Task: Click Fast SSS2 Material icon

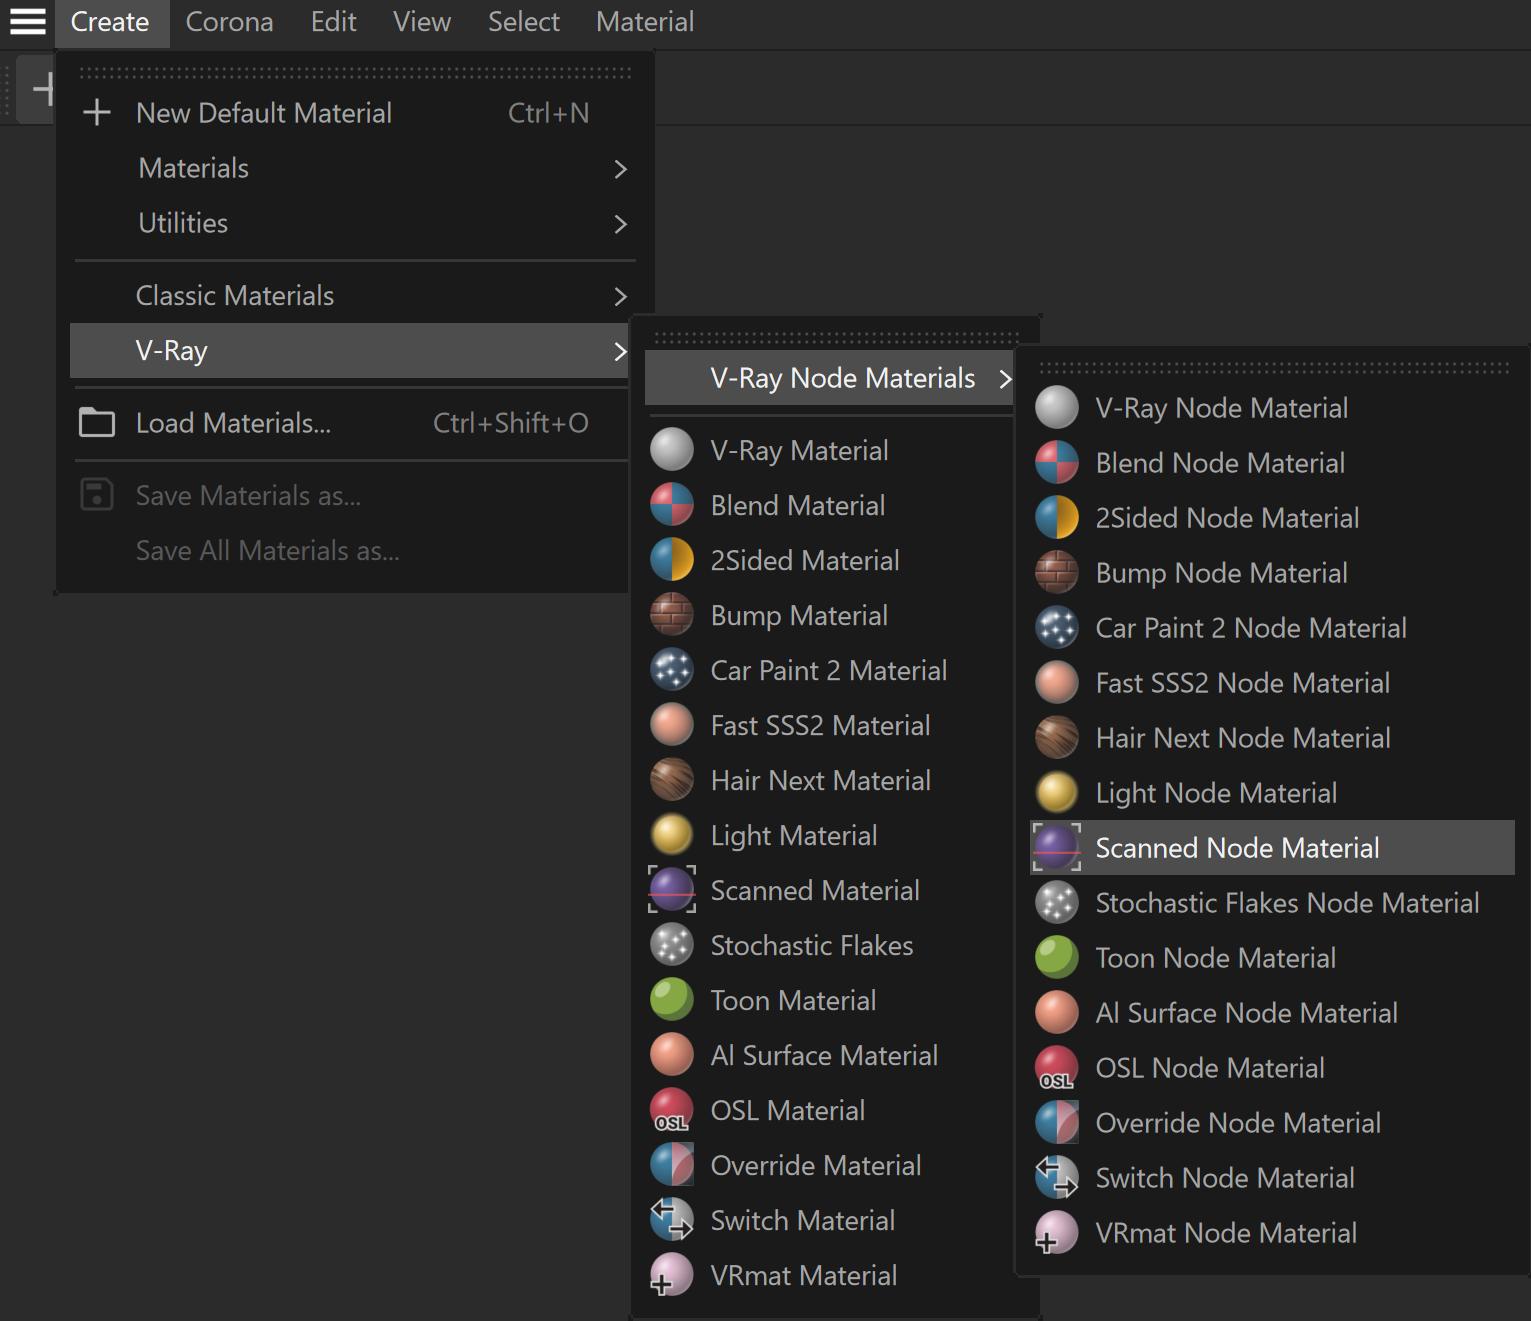Action: click(672, 725)
